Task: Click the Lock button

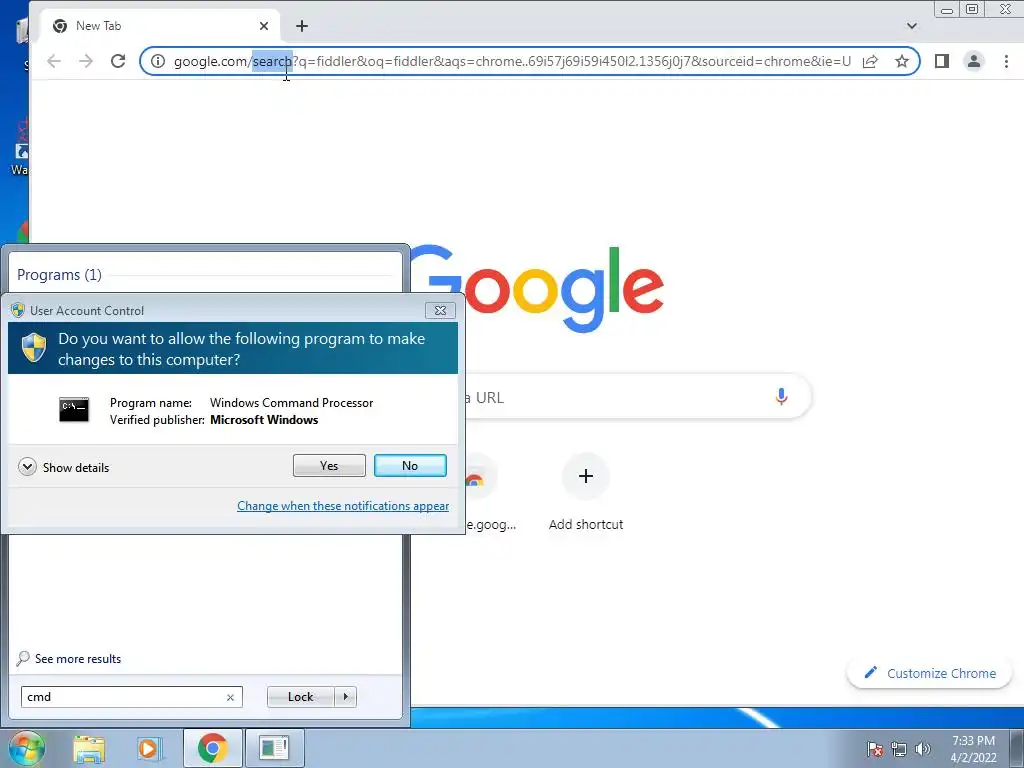Action: [x=300, y=697]
